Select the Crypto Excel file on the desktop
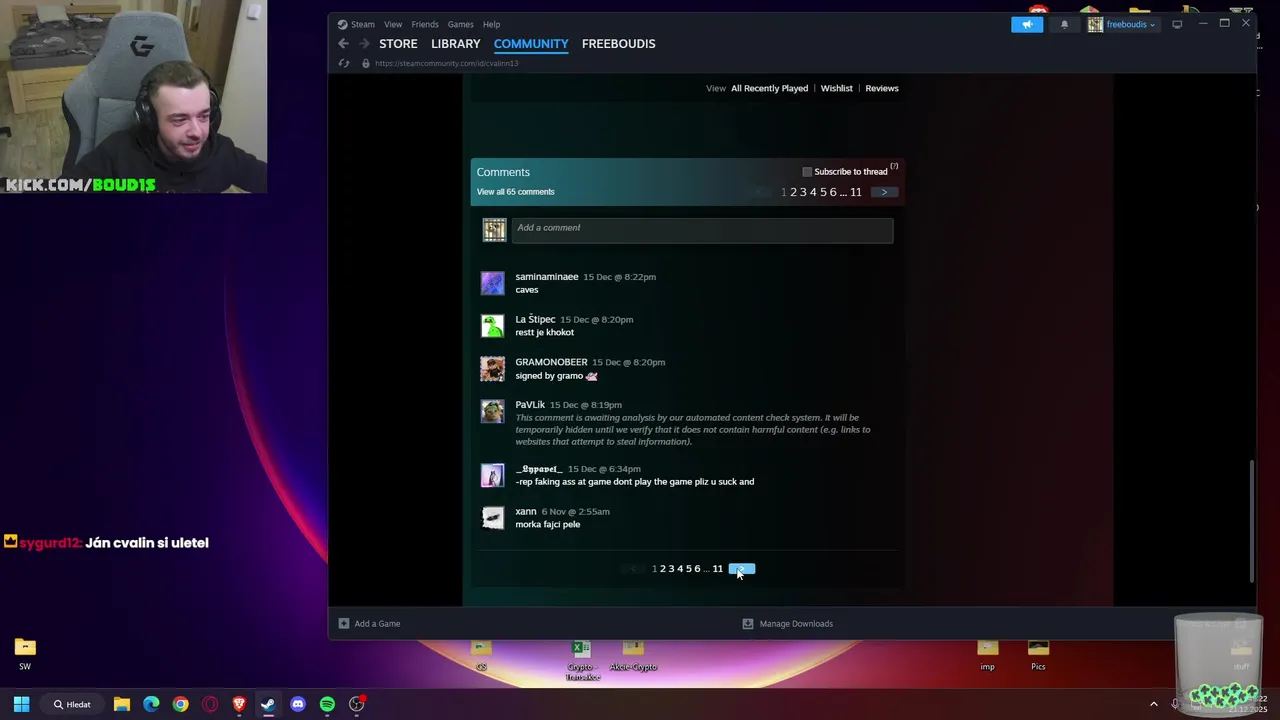Image resolution: width=1280 pixels, height=720 pixels. click(x=582, y=660)
